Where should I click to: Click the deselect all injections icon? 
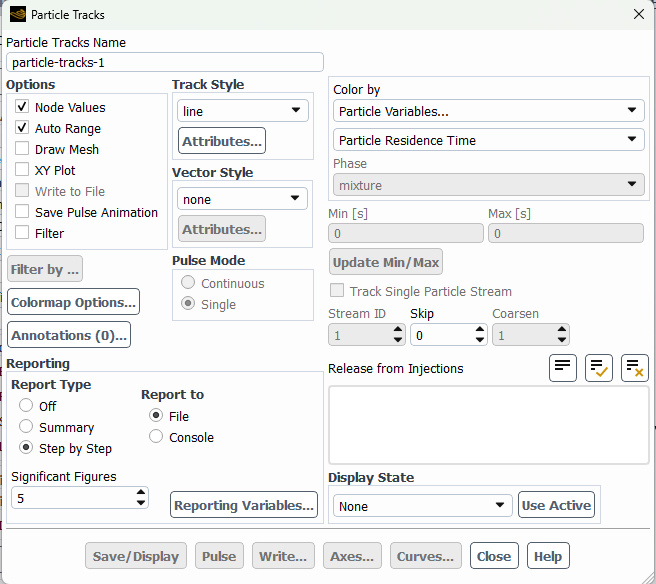point(635,368)
